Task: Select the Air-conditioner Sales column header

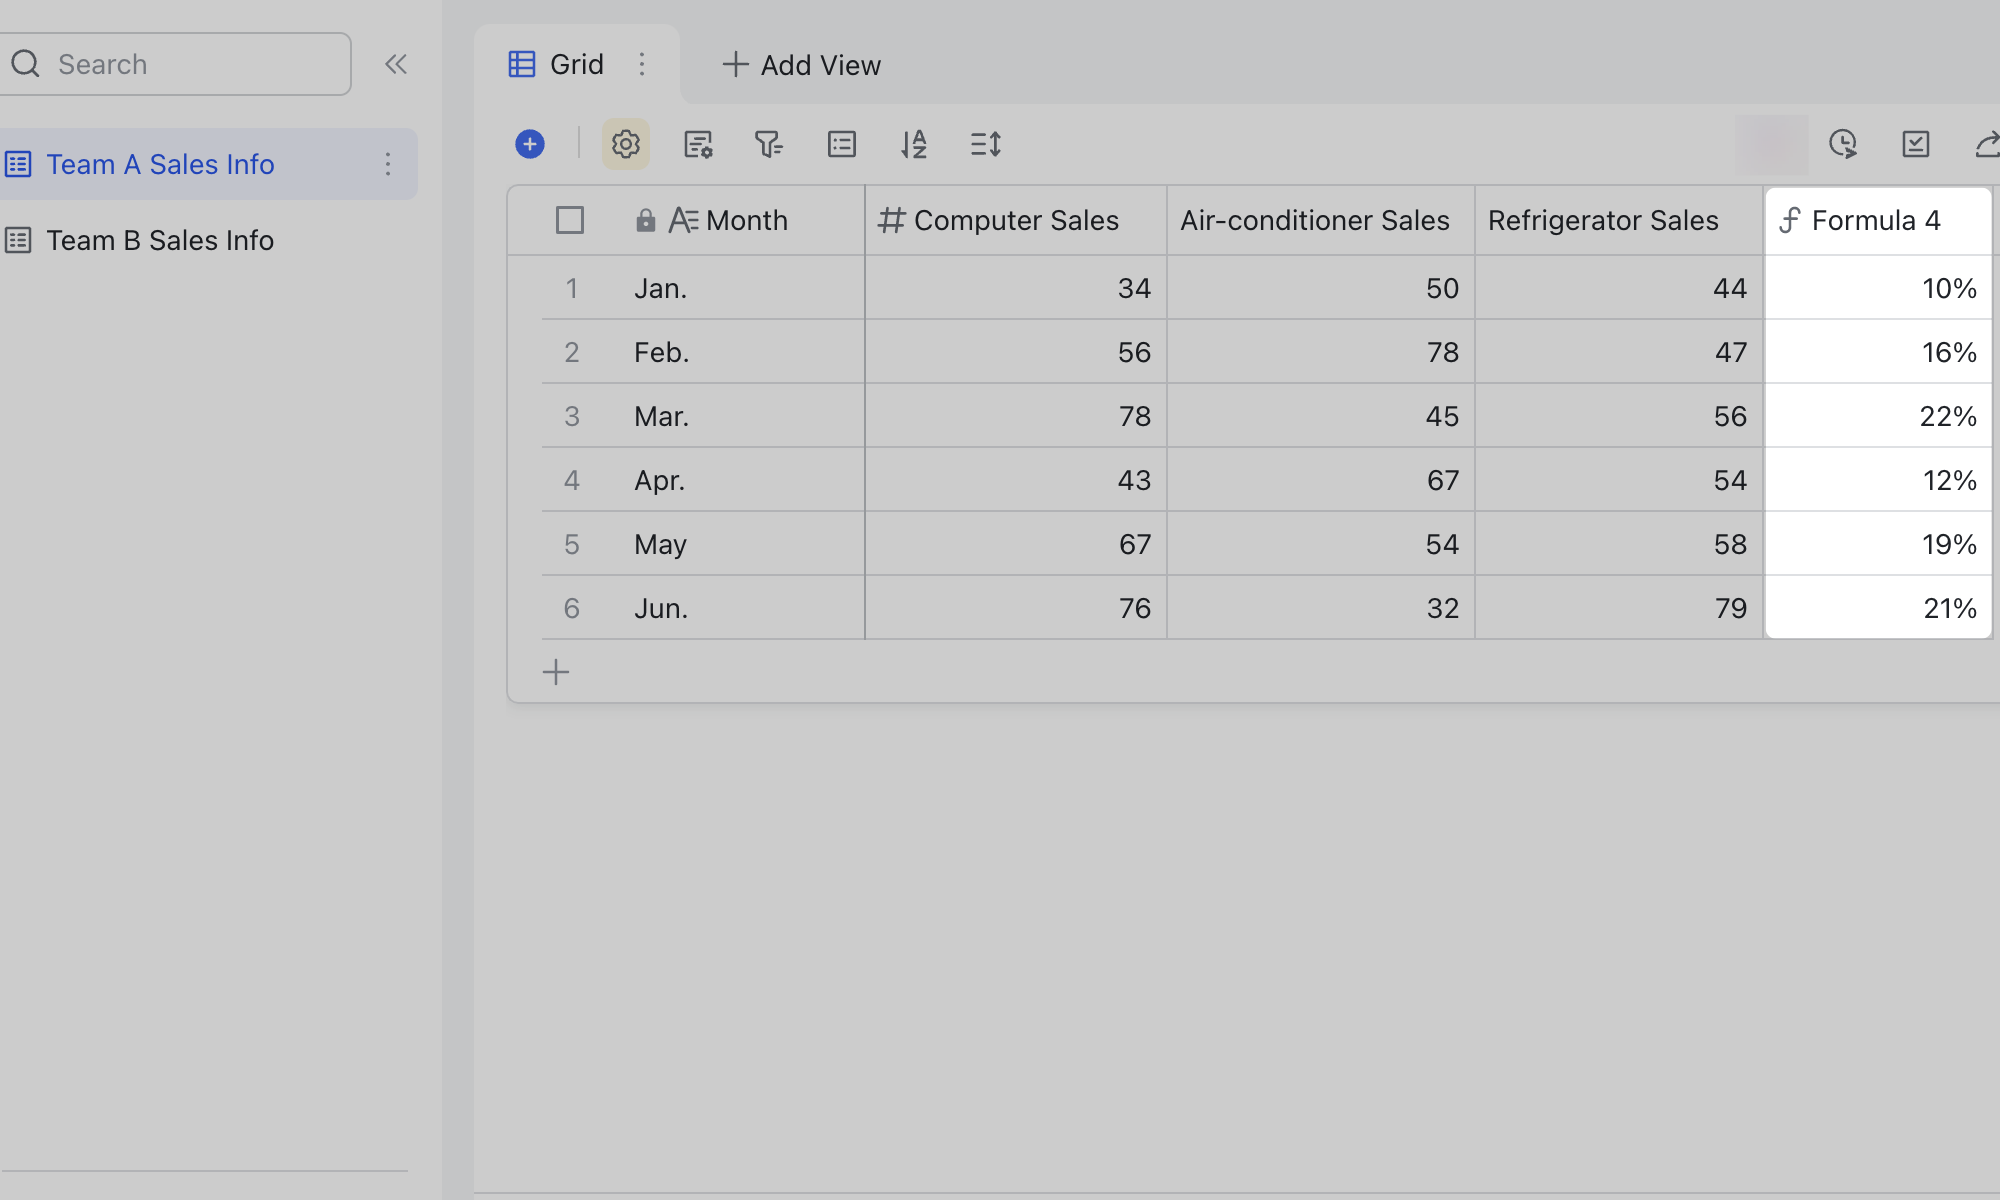Action: pyautogui.click(x=1320, y=220)
